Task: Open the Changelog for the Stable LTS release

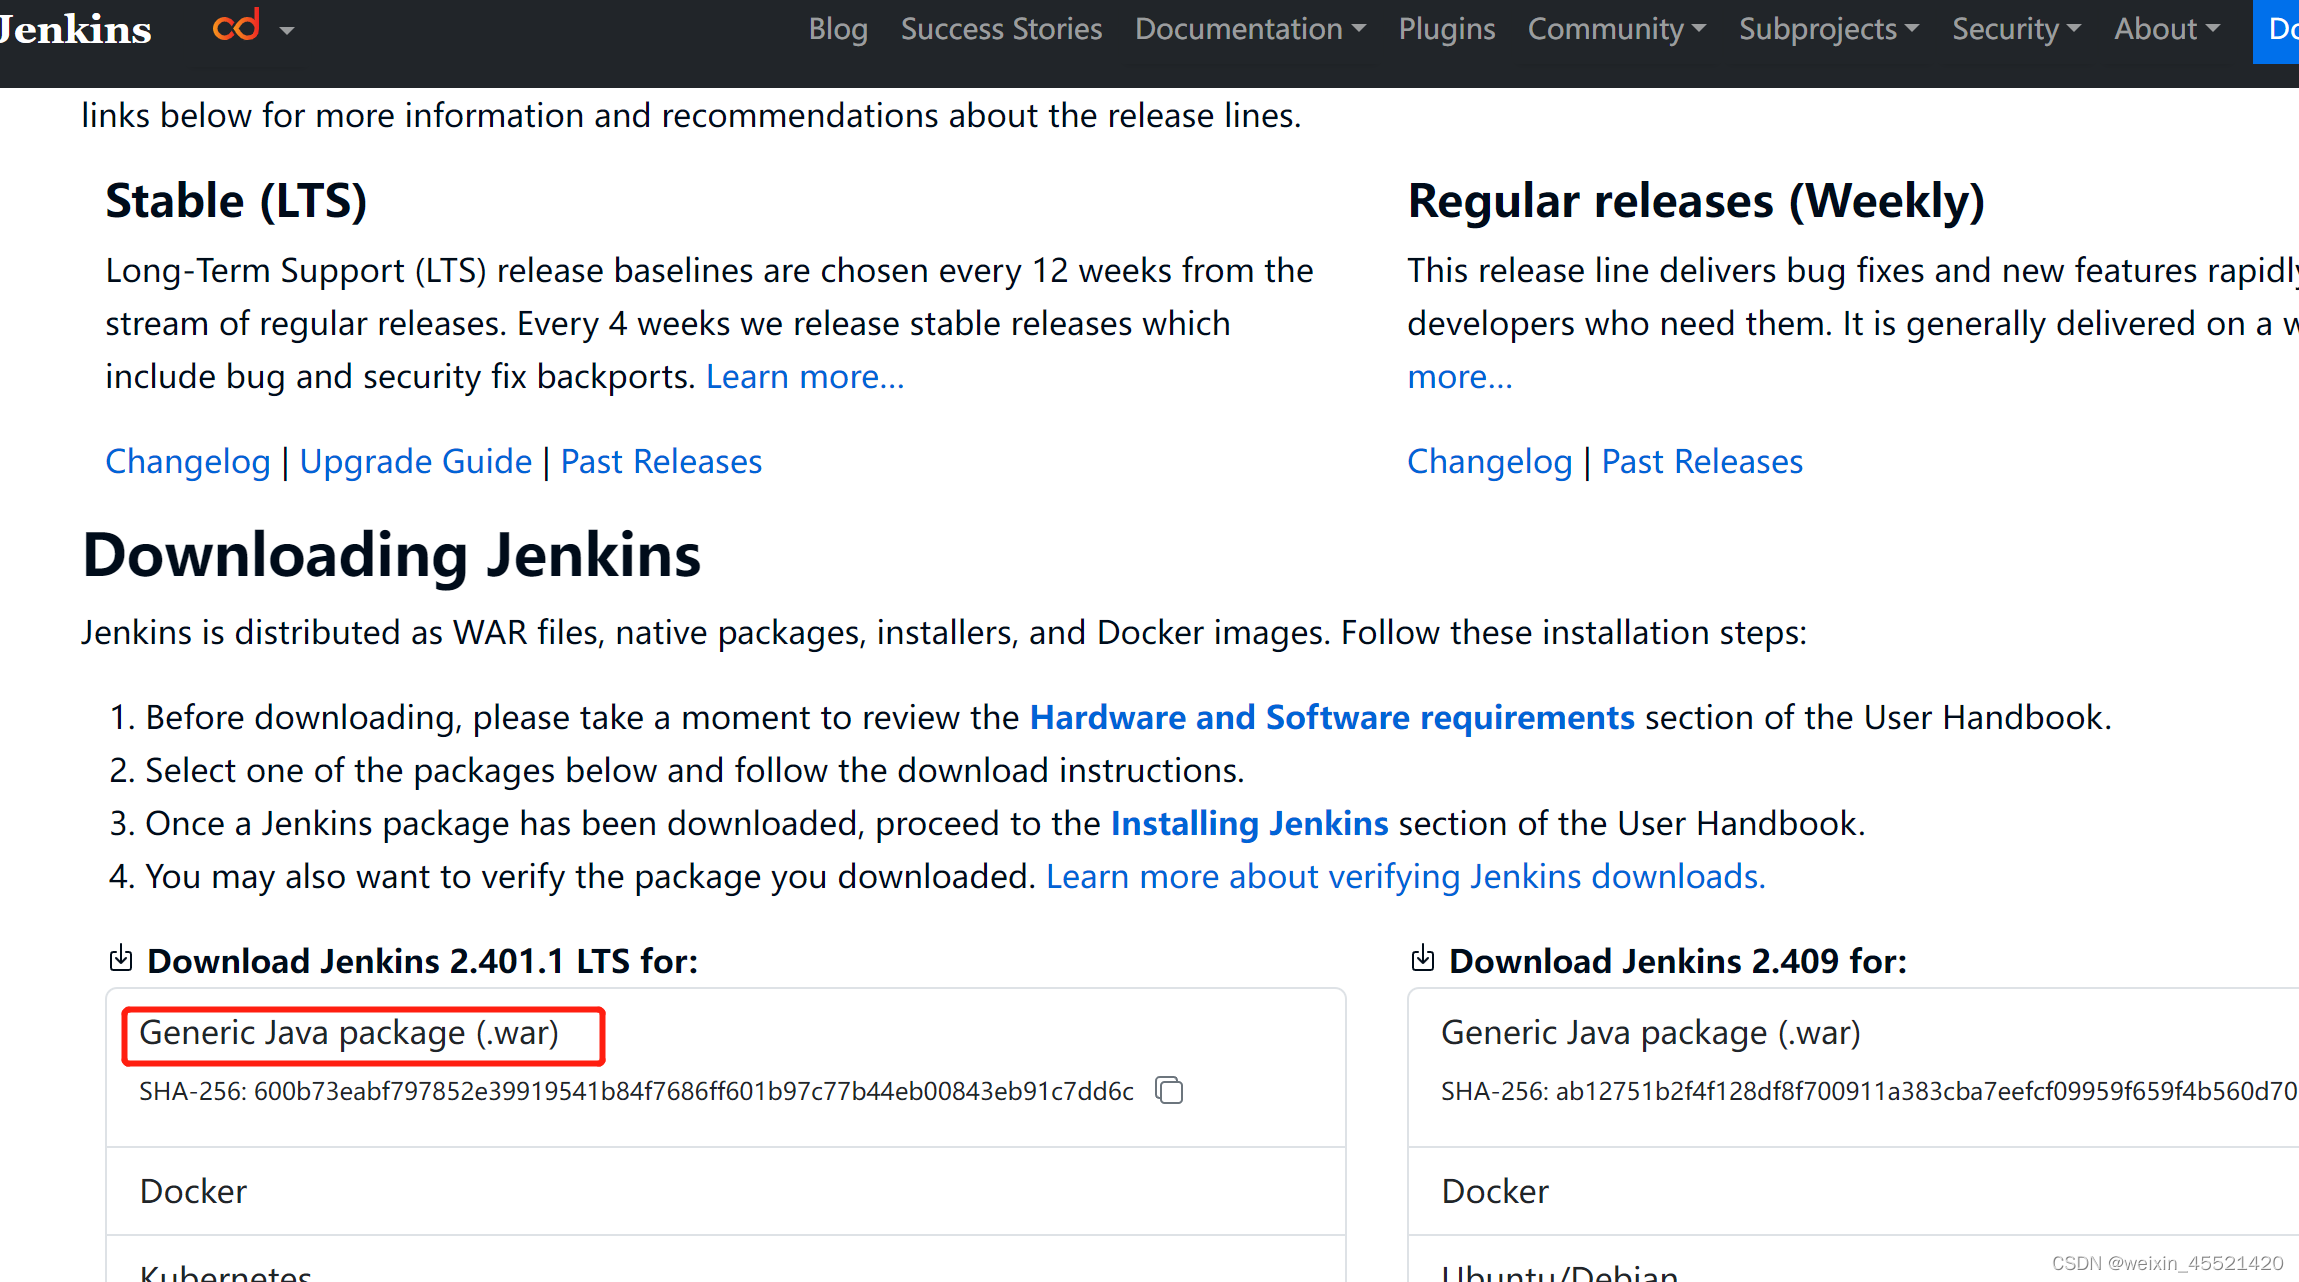Action: [x=188, y=461]
